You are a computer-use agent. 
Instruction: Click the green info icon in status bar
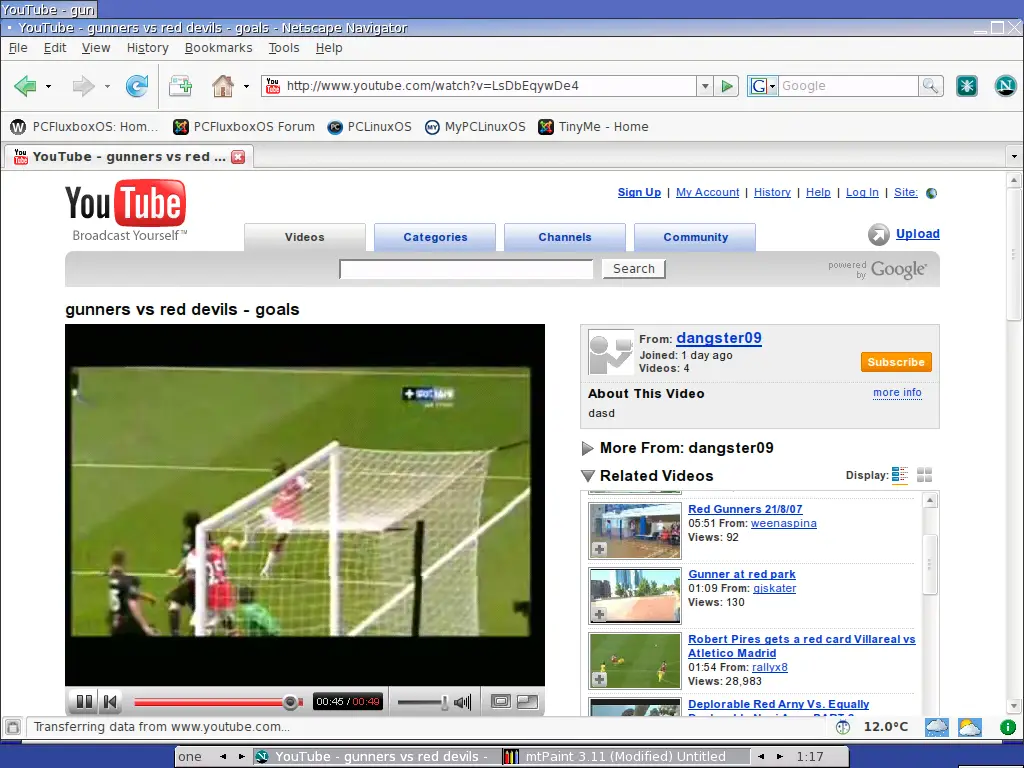tap(1008, 727)
